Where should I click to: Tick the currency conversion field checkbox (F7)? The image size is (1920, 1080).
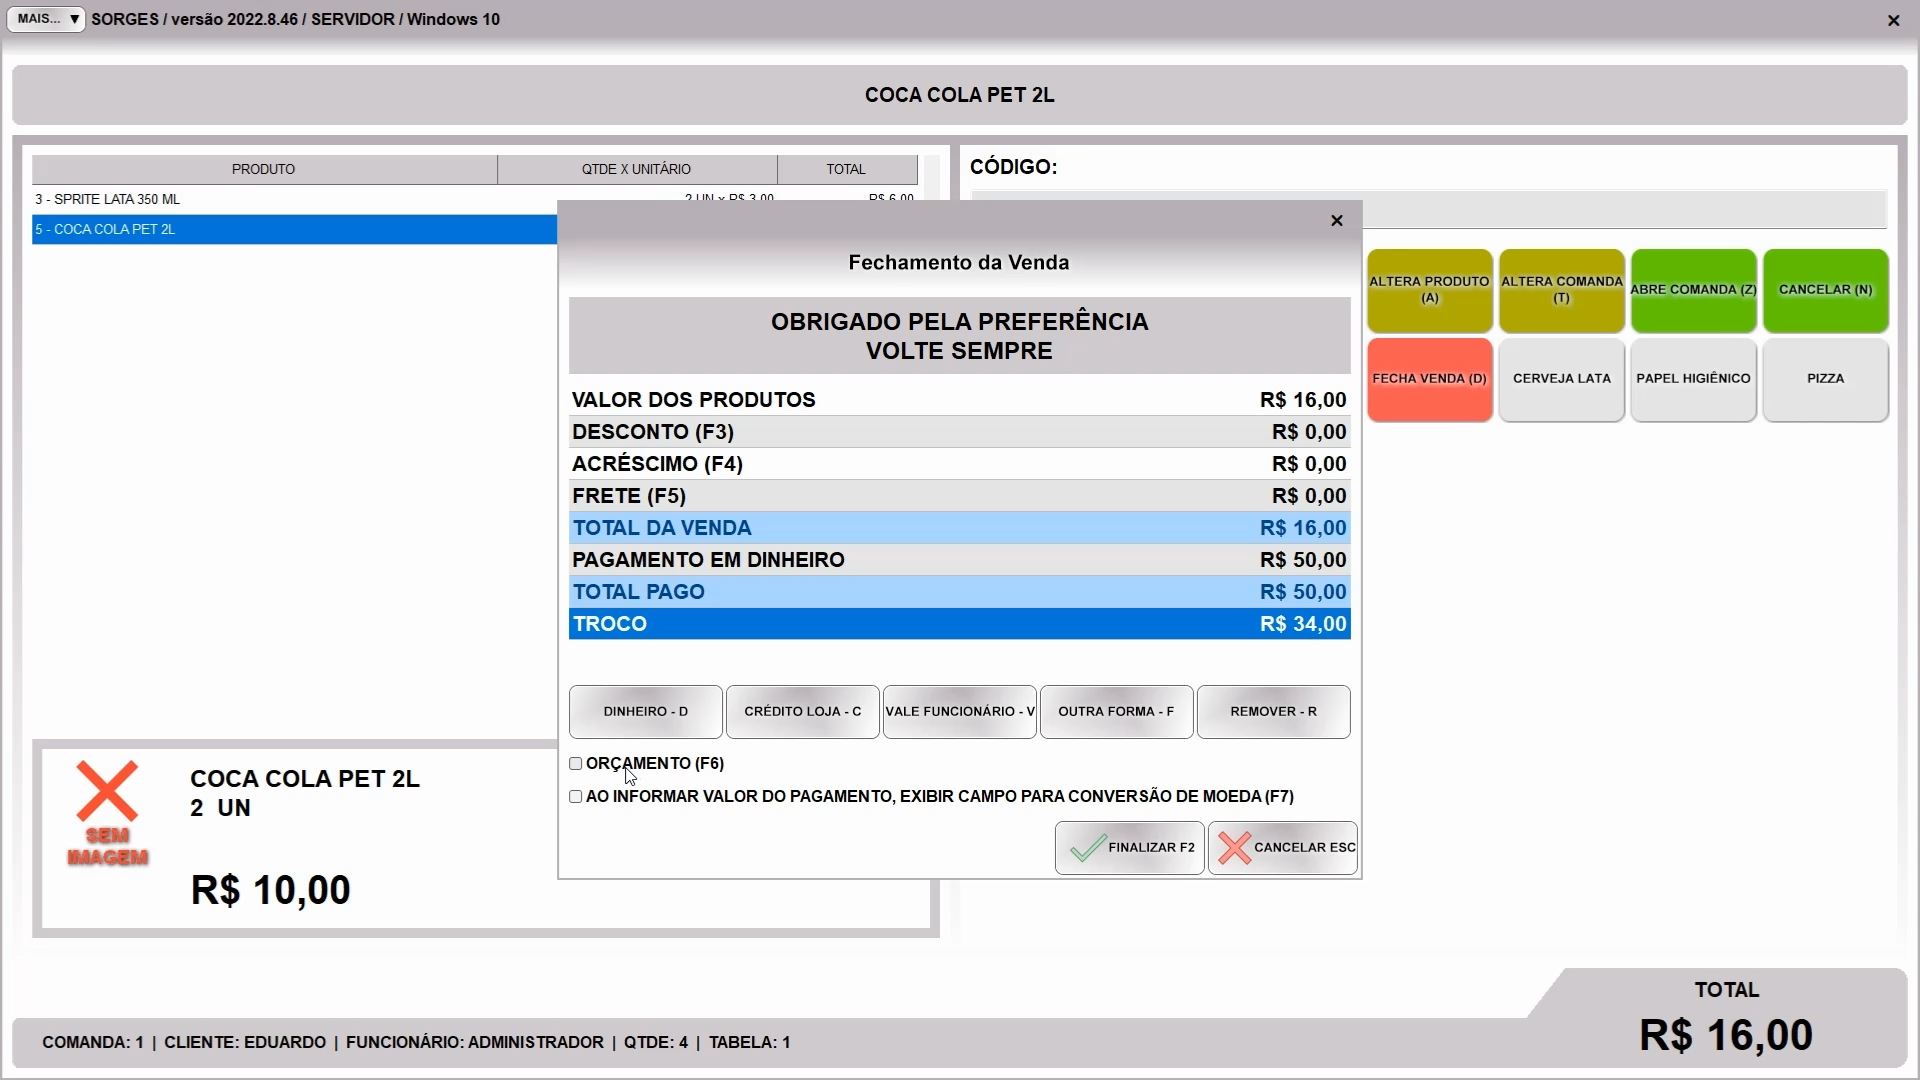576,797
